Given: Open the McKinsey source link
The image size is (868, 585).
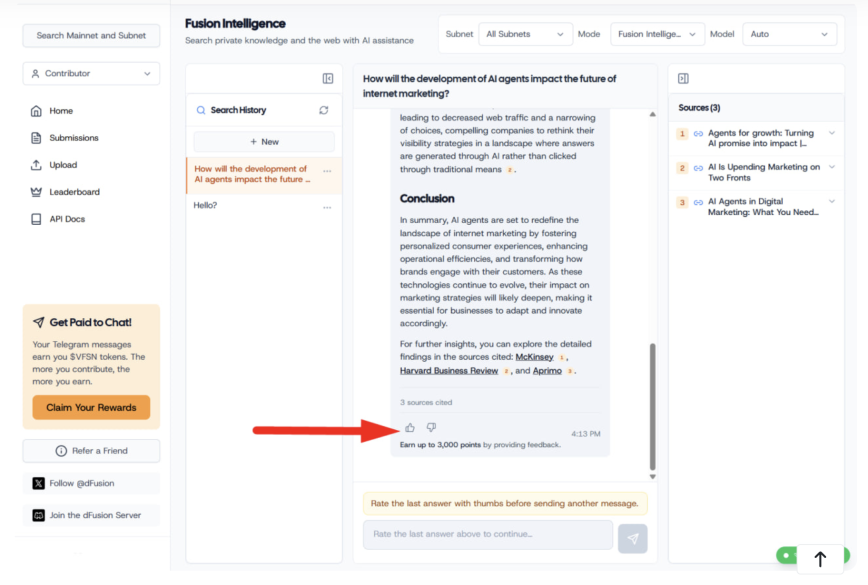Looking at the screenshot, I should click(x=536, y=357).
